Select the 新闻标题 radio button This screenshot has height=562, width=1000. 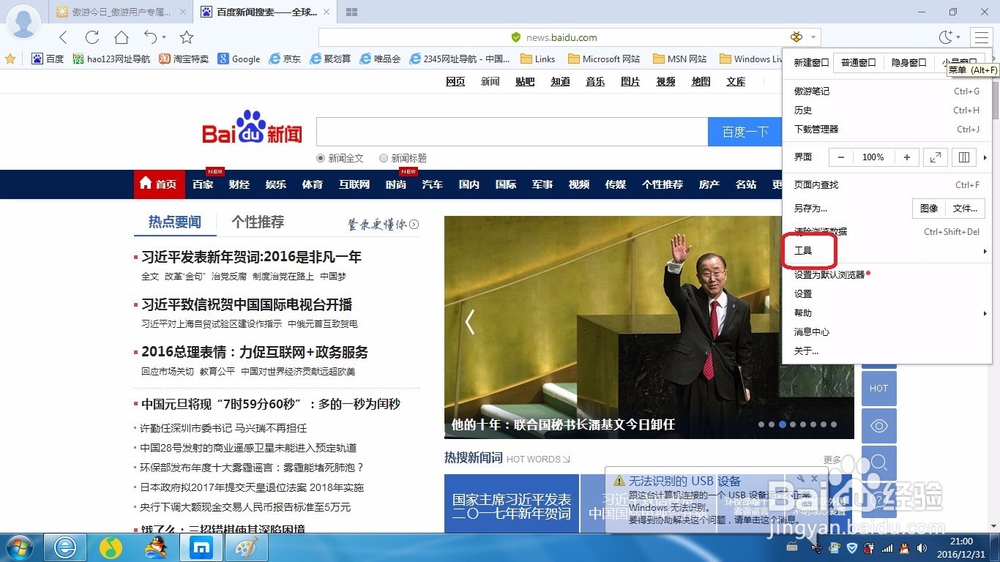383,158
